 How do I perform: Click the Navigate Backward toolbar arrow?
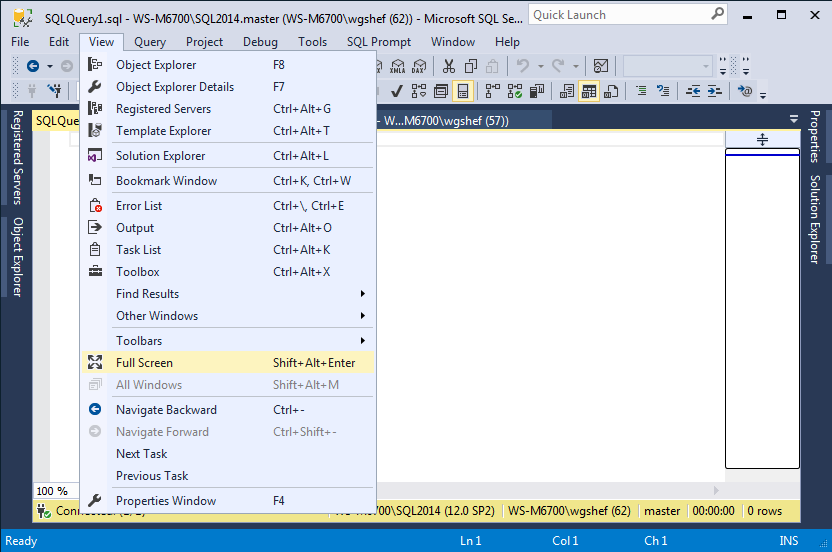33,66
